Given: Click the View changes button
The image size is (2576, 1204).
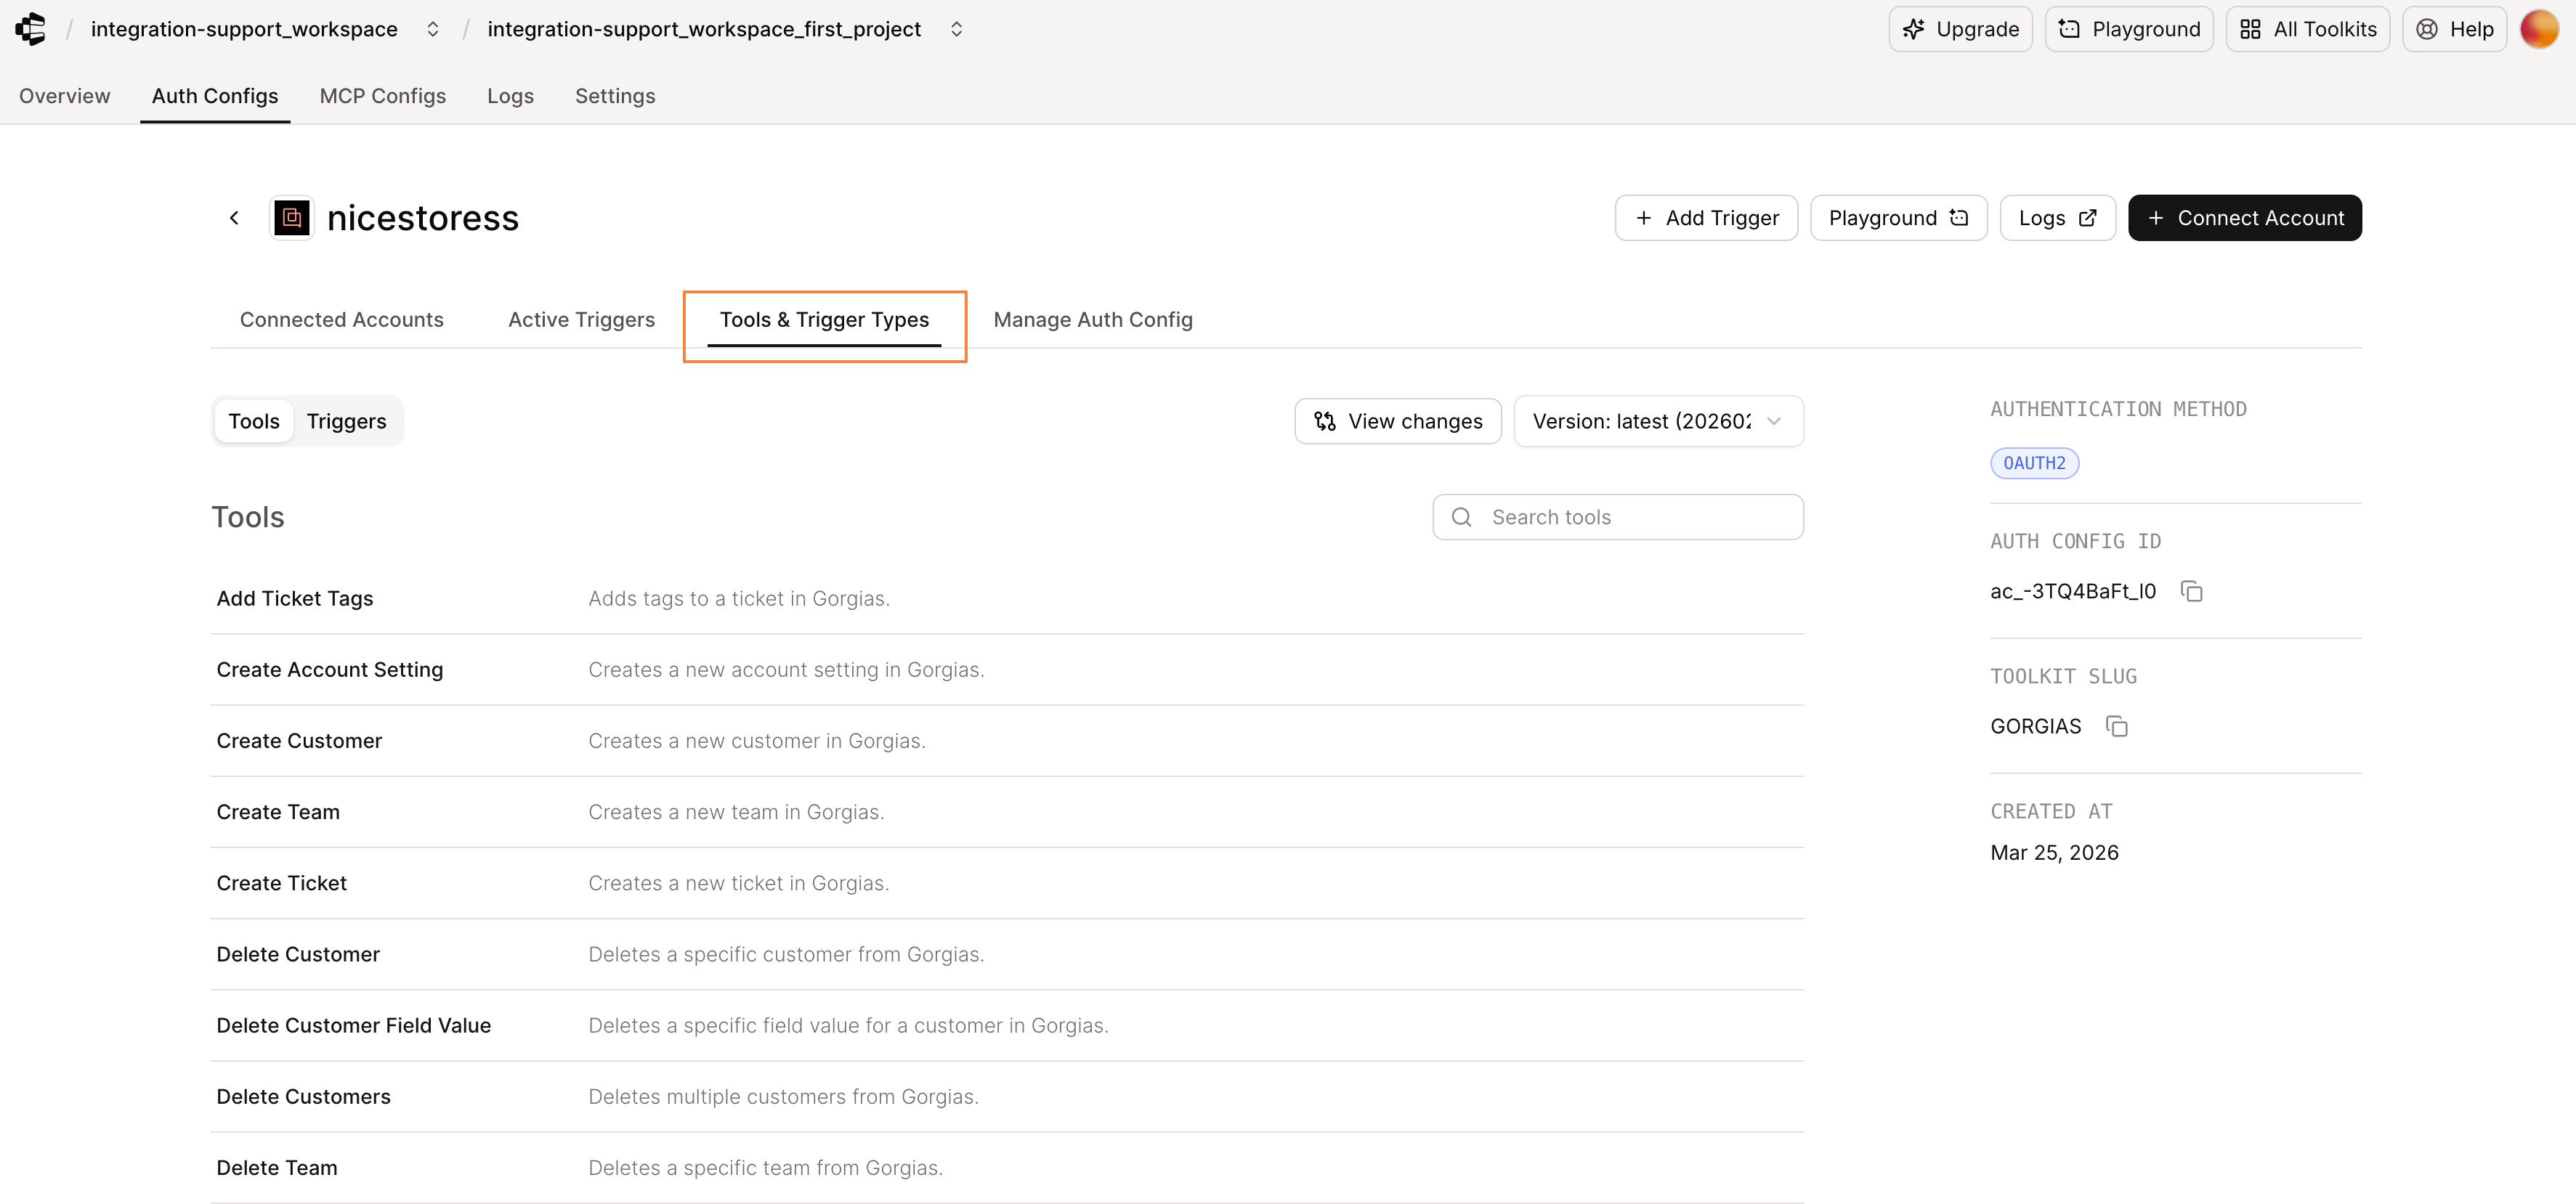Looking at the screenshot, I should [1397, 421].
